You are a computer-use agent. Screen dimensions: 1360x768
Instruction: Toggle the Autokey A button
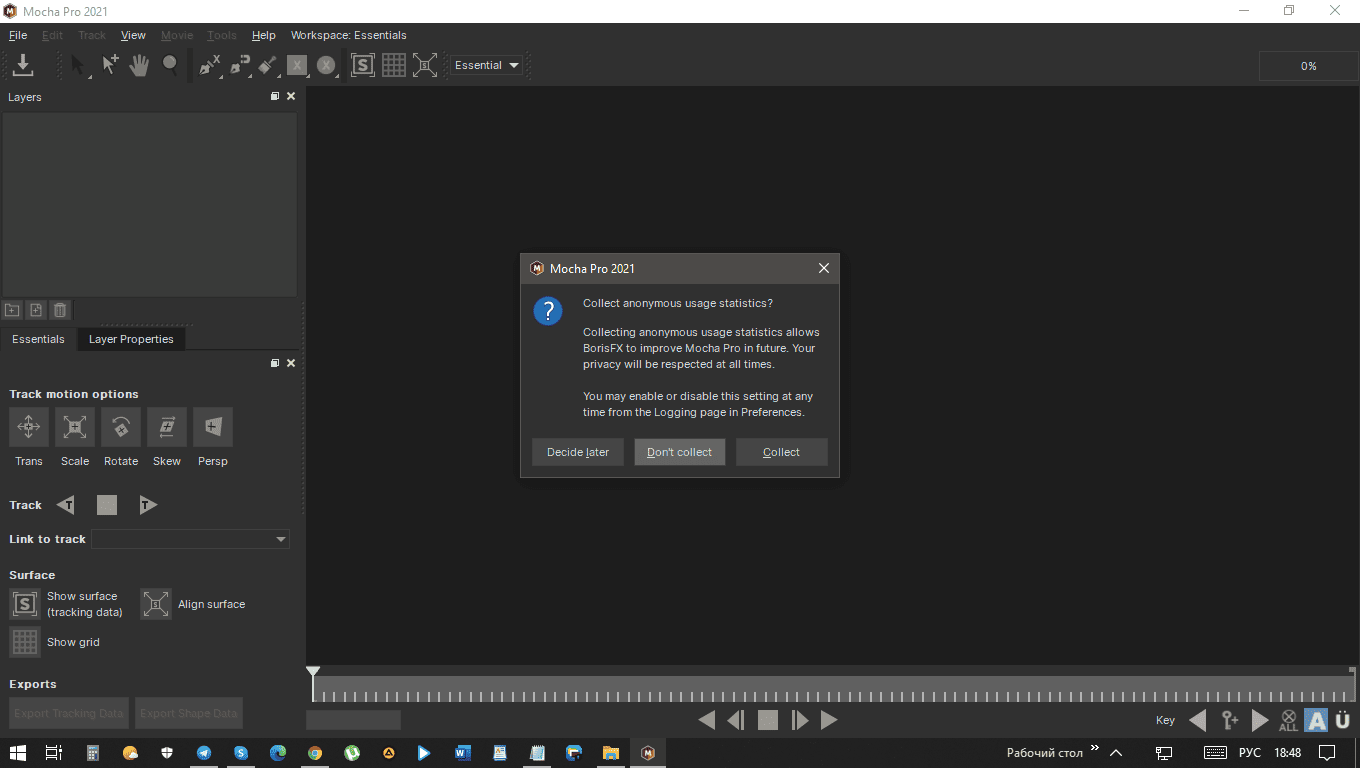(x=1316, y=720)
